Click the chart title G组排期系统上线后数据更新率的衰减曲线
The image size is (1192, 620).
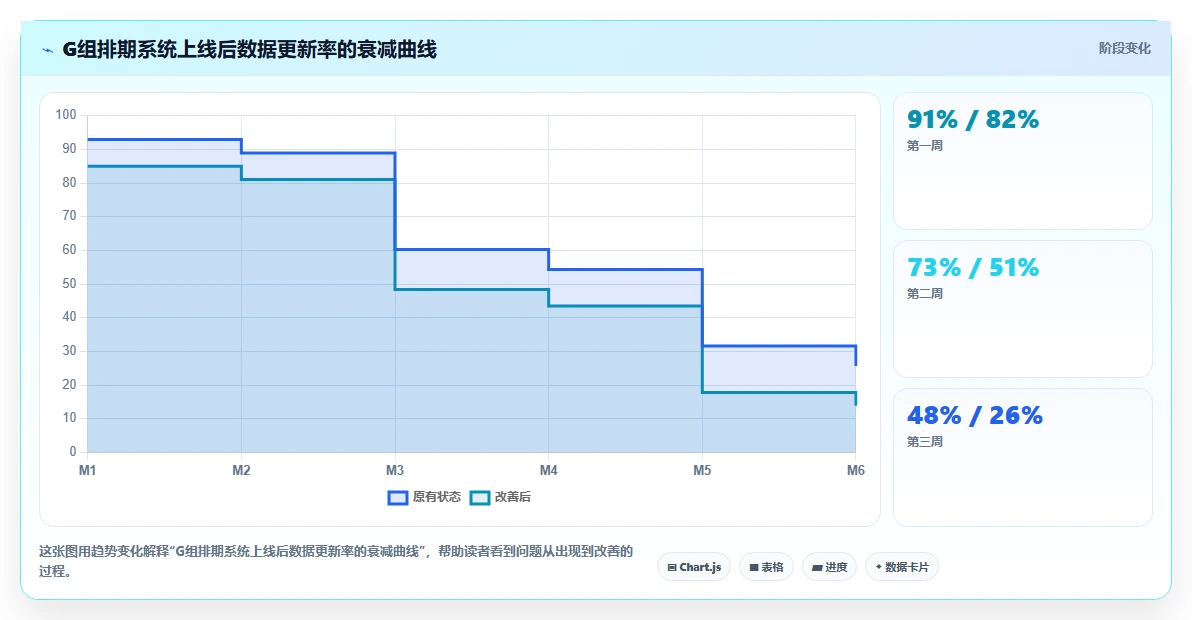point(249,50)
